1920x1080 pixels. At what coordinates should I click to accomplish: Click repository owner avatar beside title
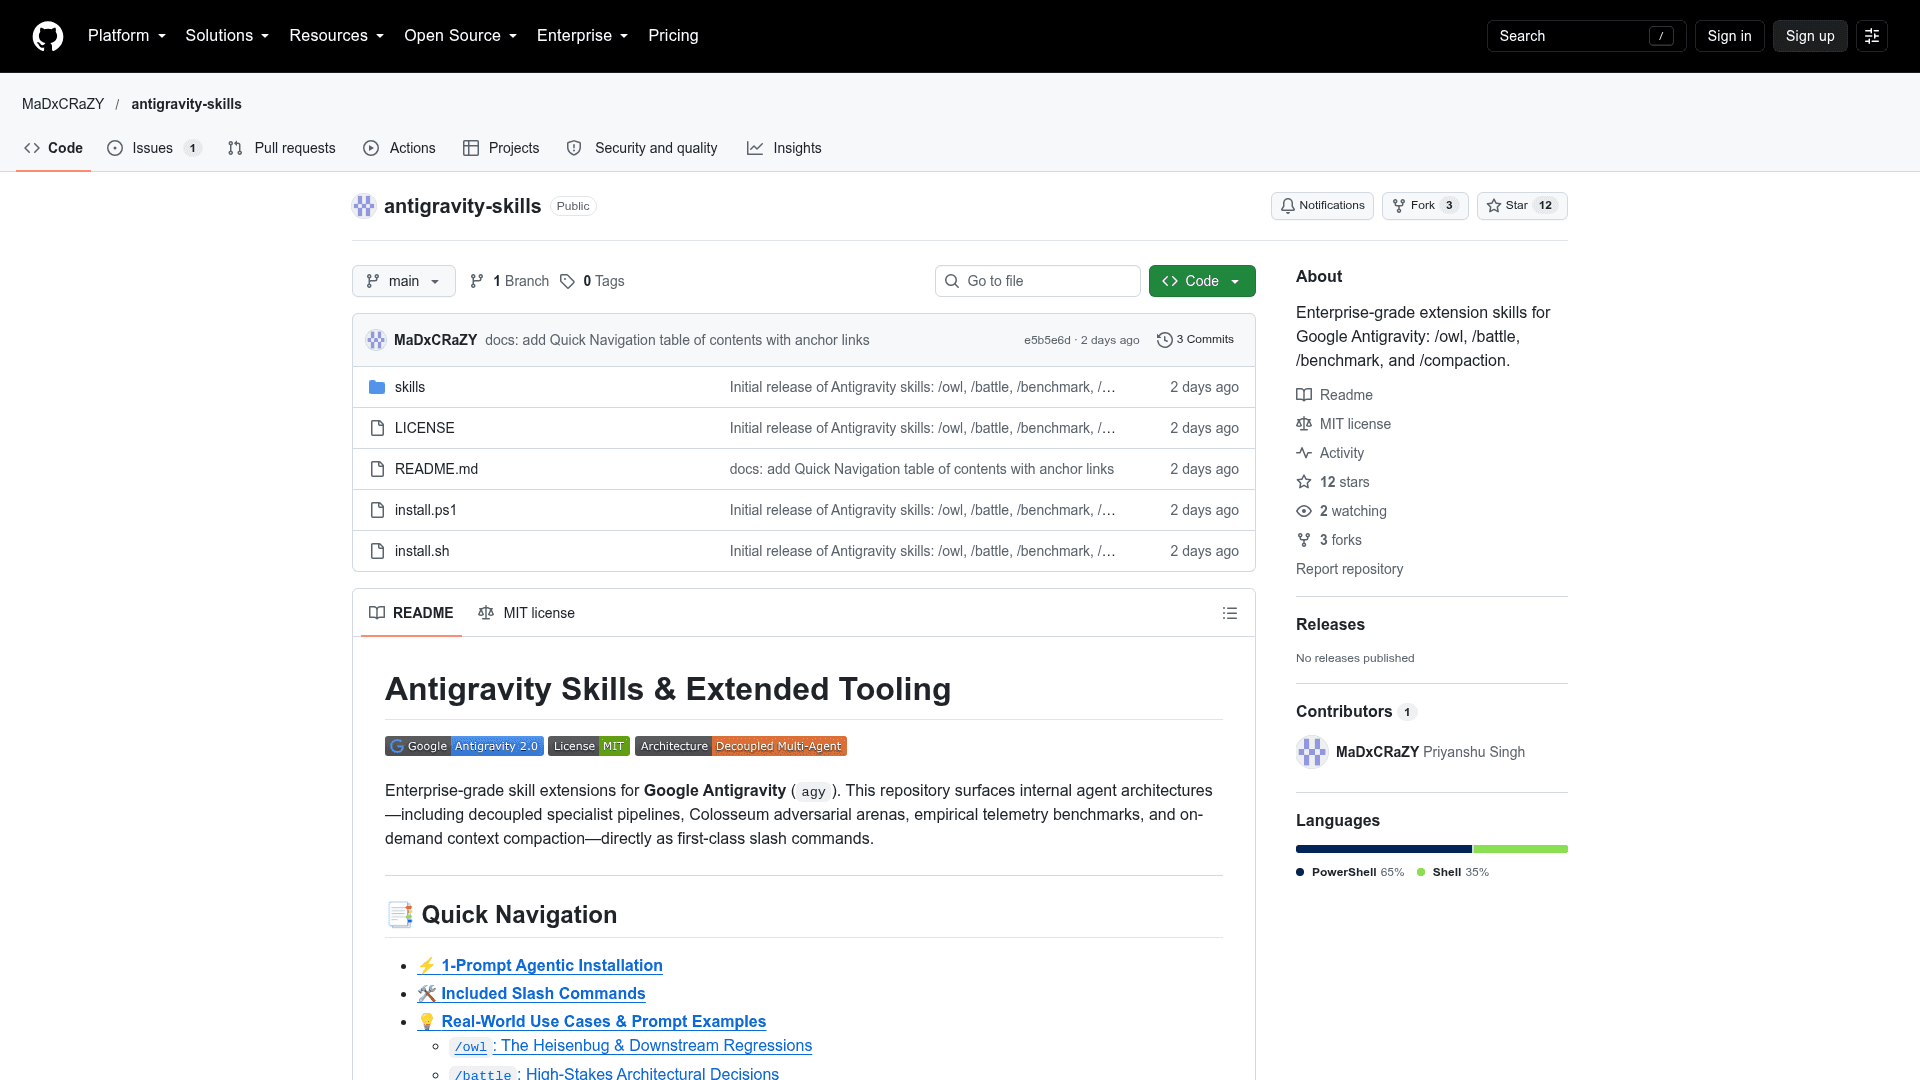364,206
